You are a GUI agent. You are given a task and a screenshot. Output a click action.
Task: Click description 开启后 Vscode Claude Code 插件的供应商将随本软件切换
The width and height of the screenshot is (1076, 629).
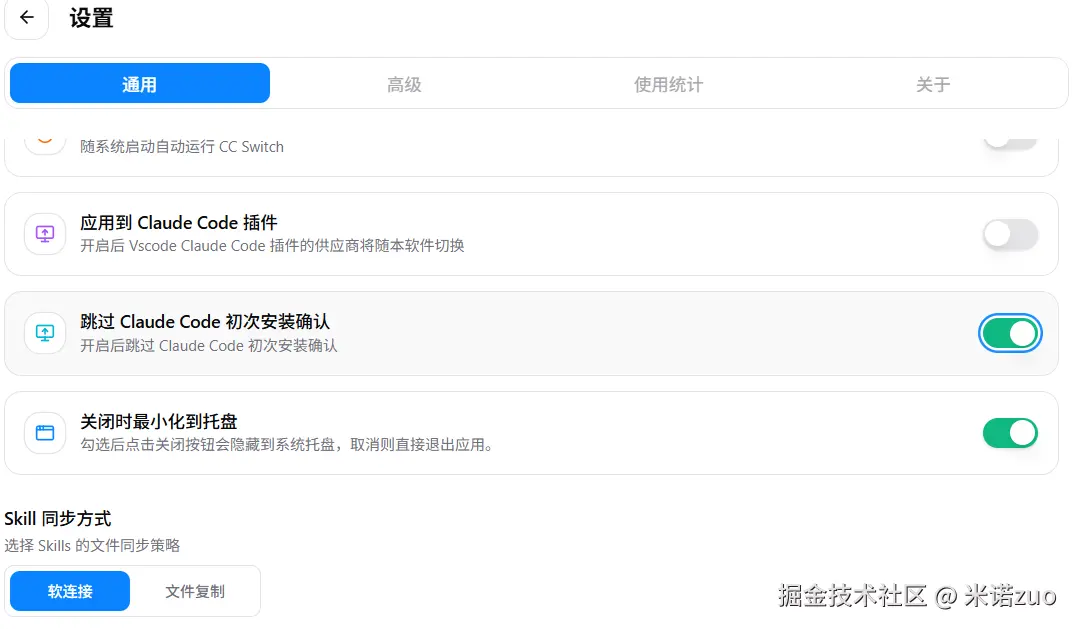pyautogui.click(x=272, y=246)
